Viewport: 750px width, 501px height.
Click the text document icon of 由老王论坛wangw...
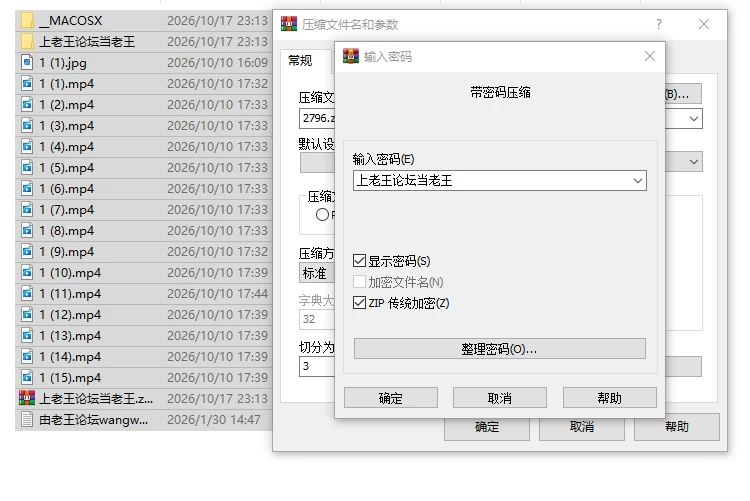(27, 420)
